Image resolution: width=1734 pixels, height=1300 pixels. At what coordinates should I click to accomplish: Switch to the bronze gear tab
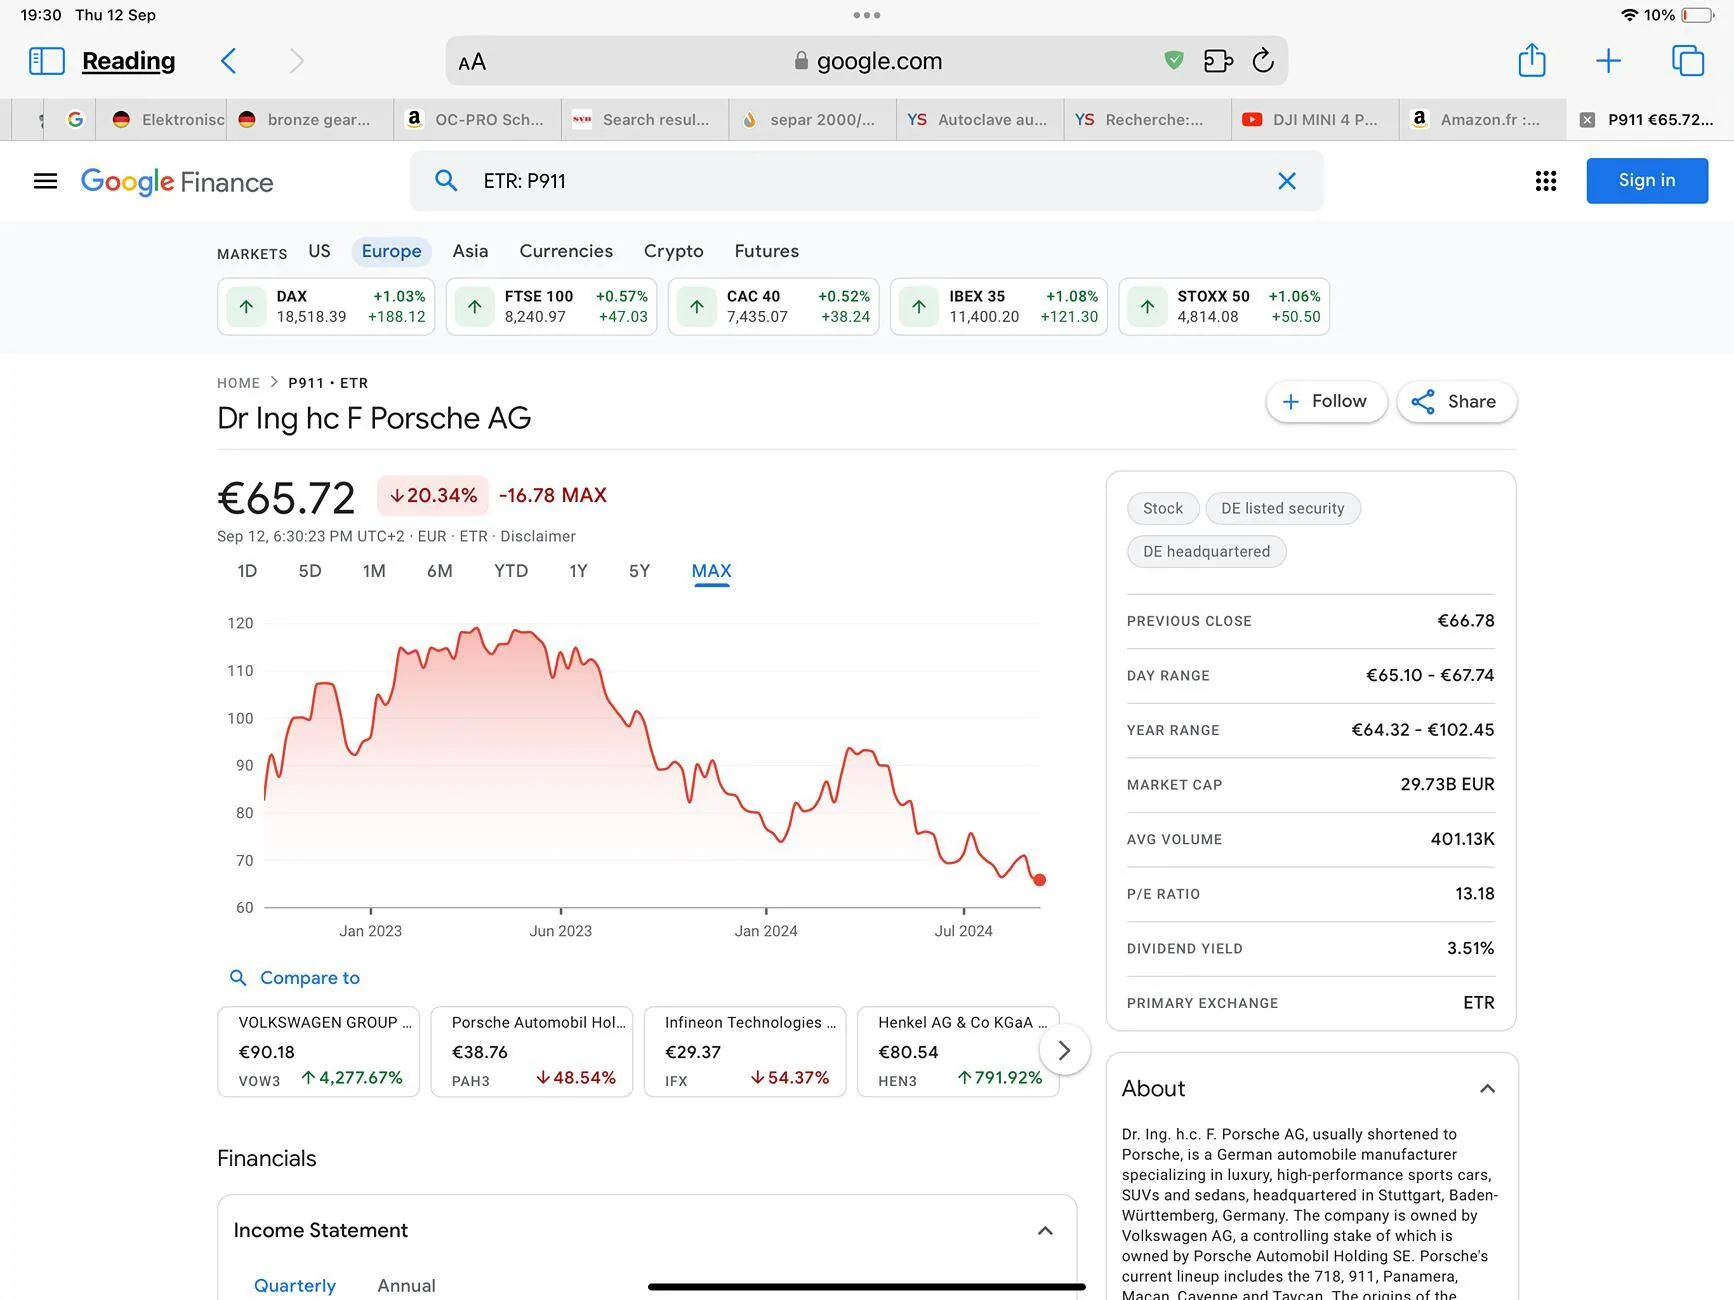(310, 120)
